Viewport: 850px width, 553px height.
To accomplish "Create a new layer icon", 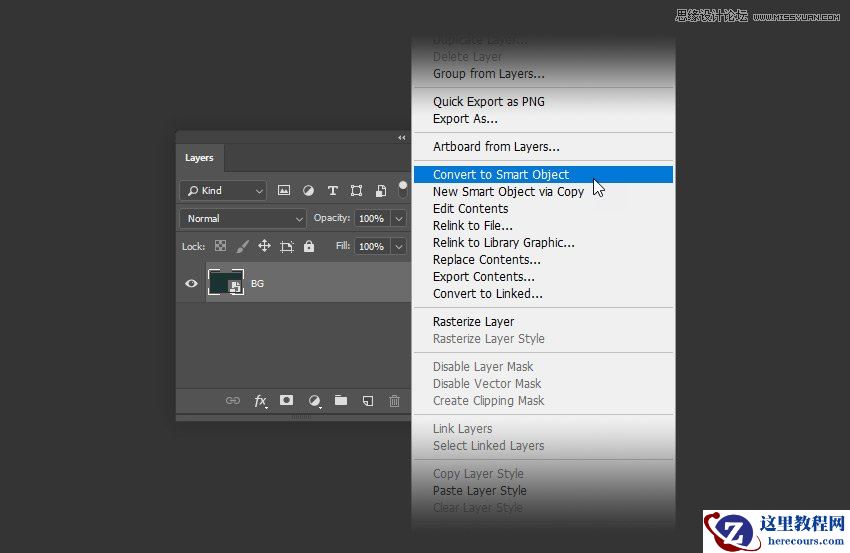I will click(x=368, y=401).
